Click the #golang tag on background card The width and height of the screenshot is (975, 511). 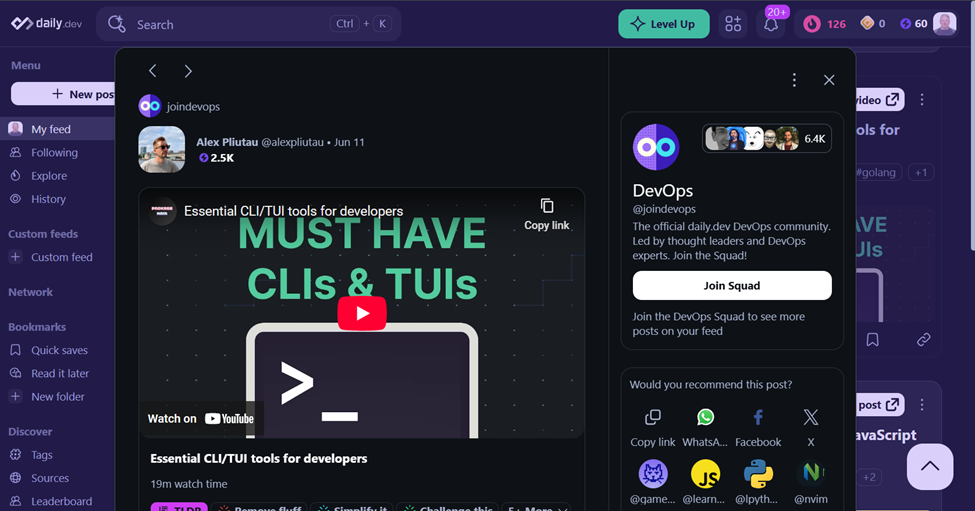pos(878,172)
